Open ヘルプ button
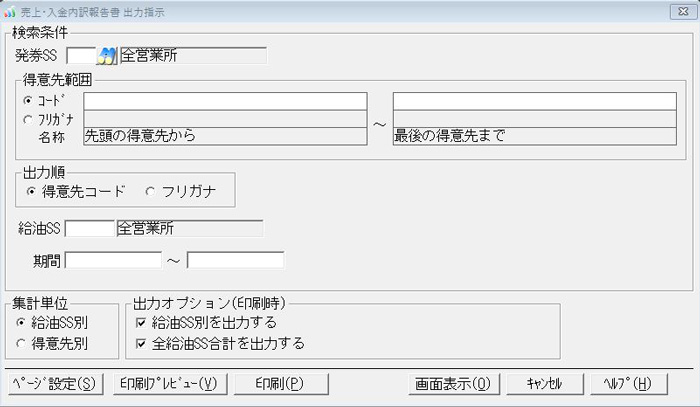The height and width of the screenshot is (407, 700). click(x=627, y=383)
